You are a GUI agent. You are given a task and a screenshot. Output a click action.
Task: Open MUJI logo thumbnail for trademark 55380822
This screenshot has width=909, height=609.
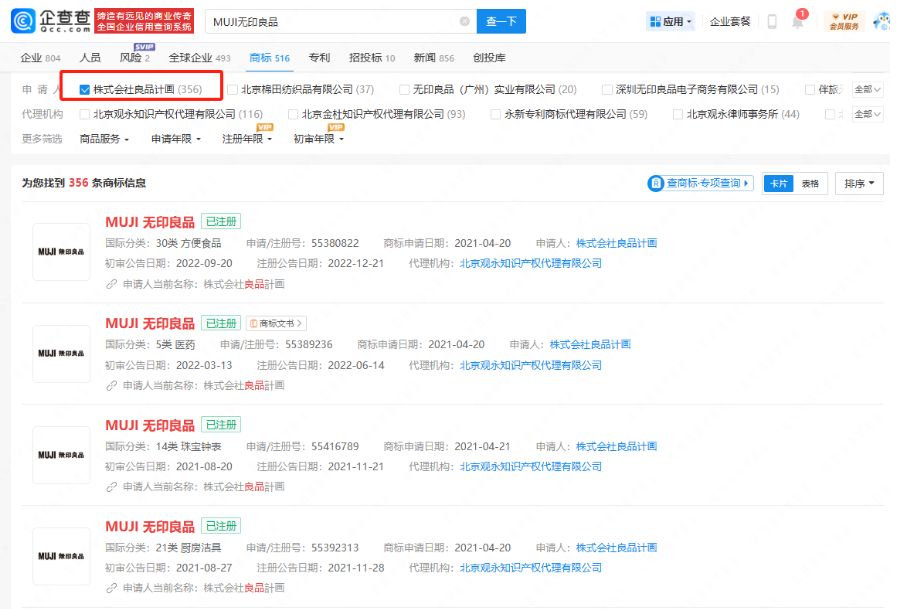point(61,251)
